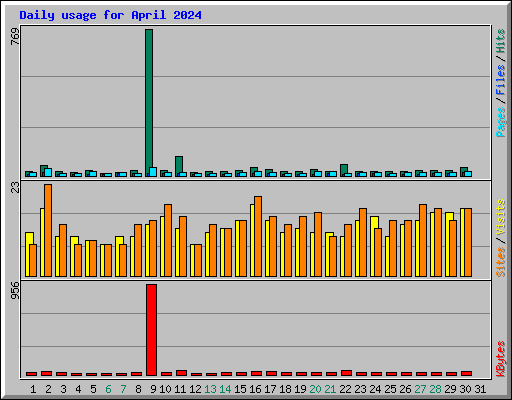Image resolution: width=512 pixels, height=400 pixels.
Task: Click the orange Visits bar for day 12
Action: click(198, 260)
